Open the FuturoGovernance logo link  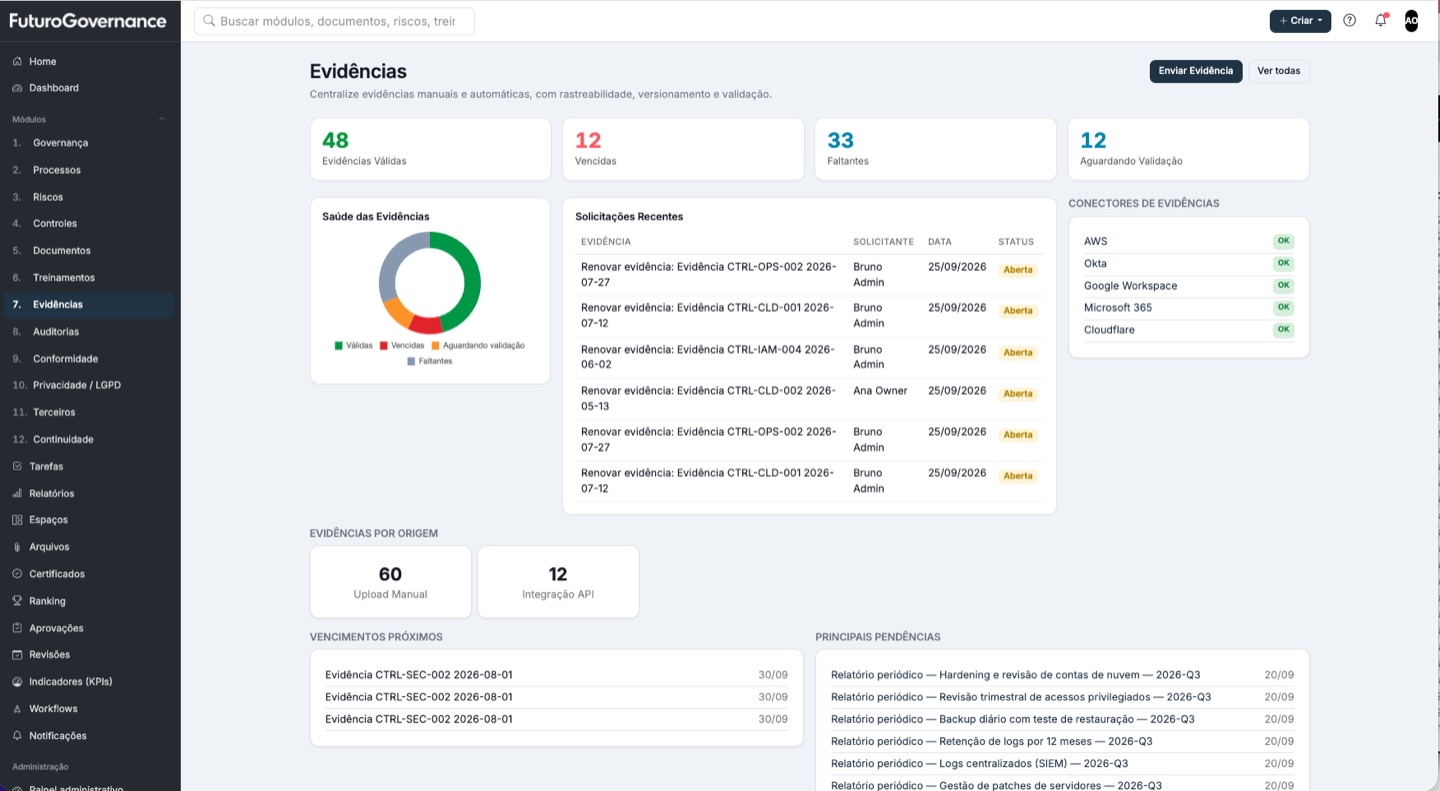point(88,20)
